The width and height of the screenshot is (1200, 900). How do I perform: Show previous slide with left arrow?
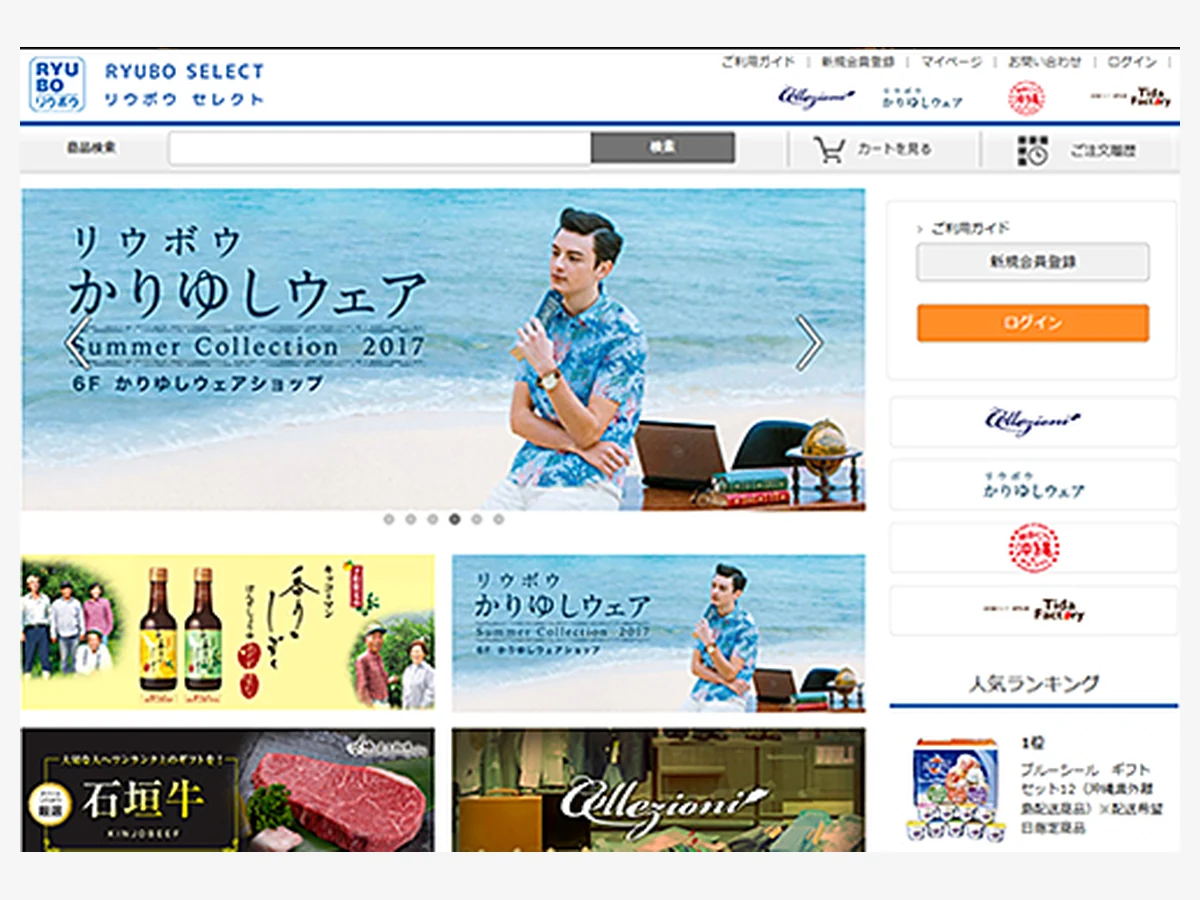point(77,343)
